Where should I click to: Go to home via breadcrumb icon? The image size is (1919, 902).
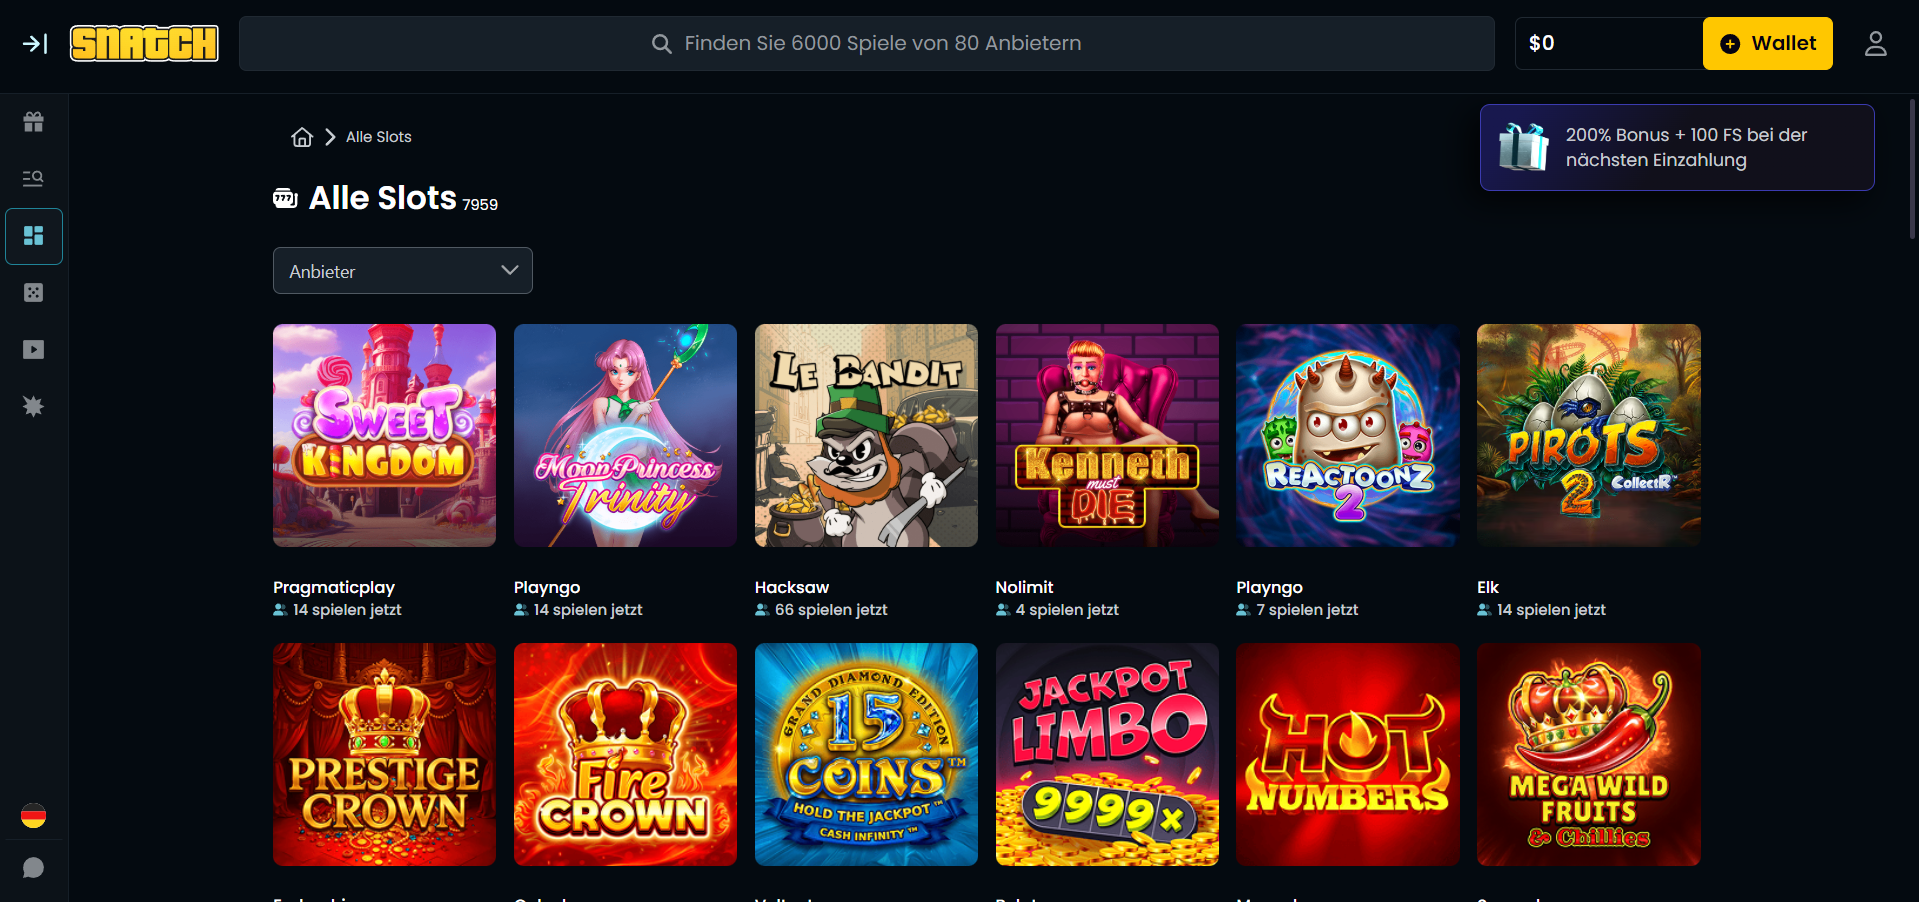pyautogui.click(x=302, y=137)
